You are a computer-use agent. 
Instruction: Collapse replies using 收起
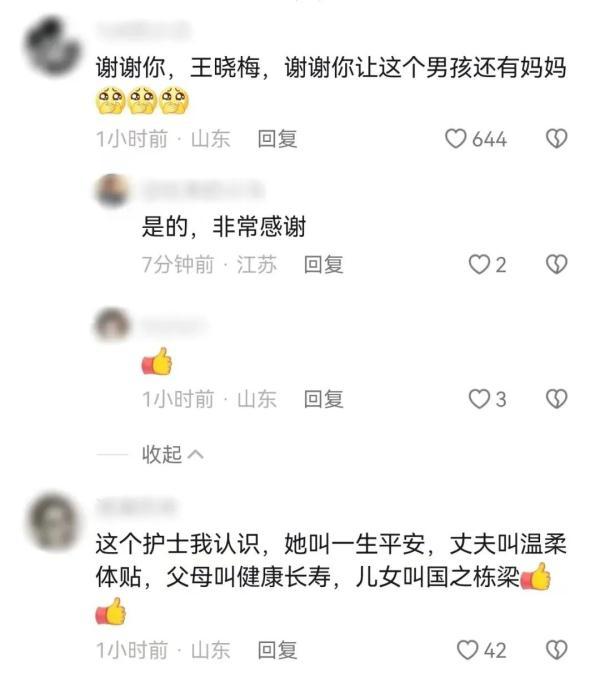(x=162, y=454)
